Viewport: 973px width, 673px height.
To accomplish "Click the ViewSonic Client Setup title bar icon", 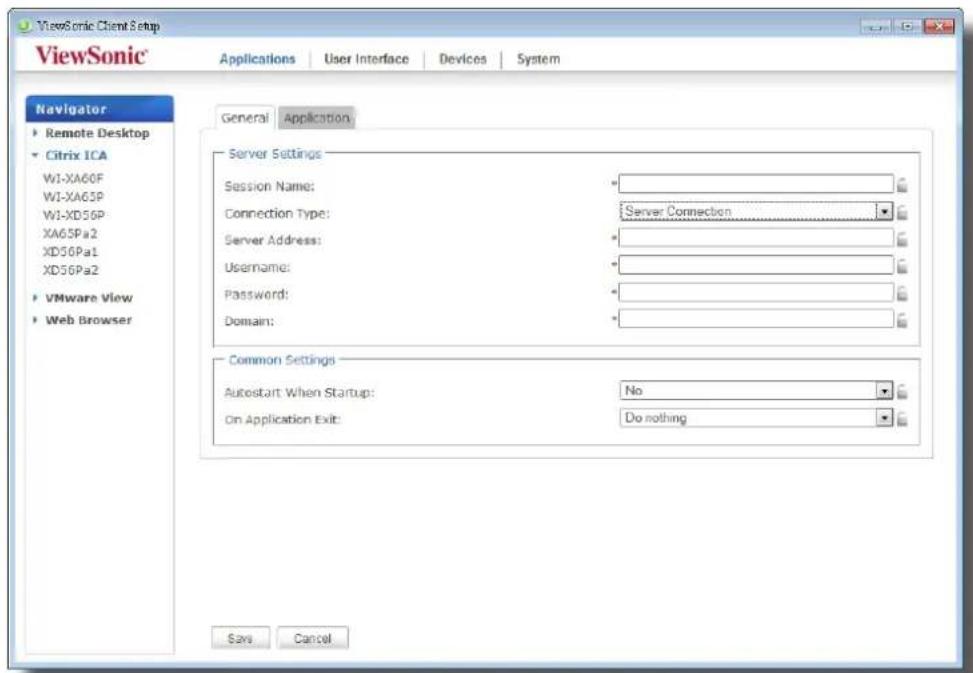I will (x=24, y=26).
